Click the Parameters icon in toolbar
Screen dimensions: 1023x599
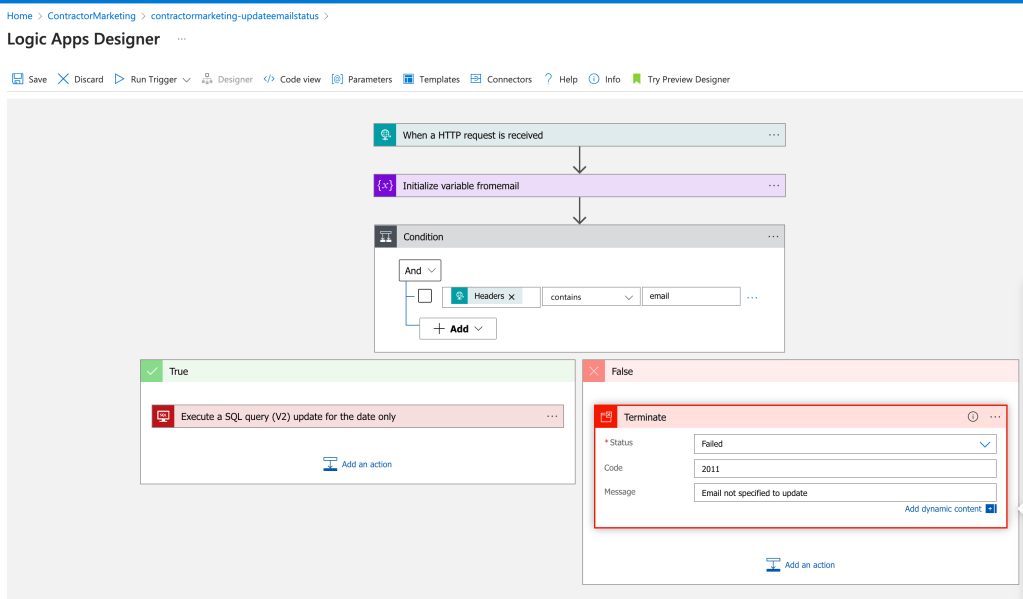pyautogui.click(x=337, y=79)
